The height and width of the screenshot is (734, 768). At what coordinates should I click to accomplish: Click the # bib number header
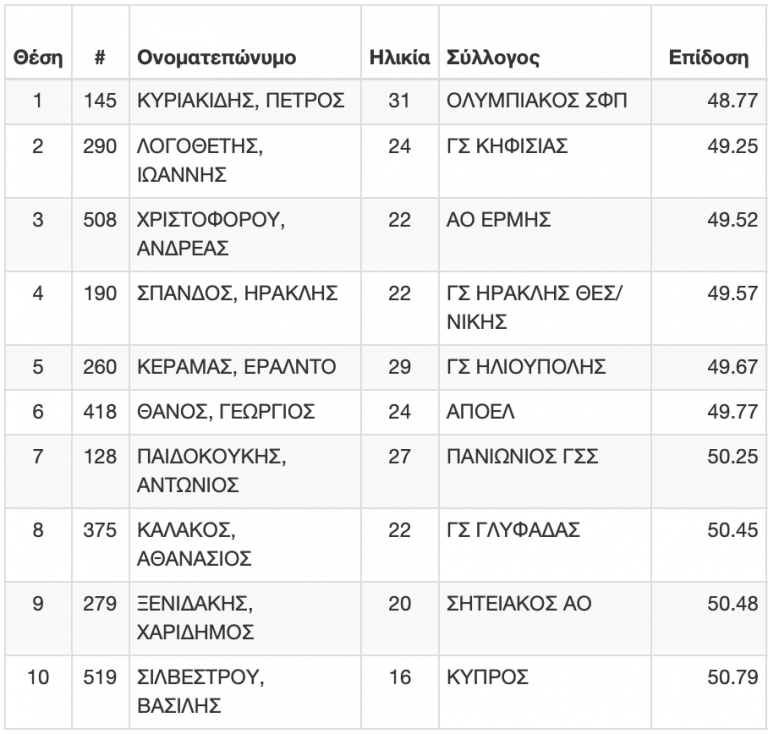tap(100, 57)
